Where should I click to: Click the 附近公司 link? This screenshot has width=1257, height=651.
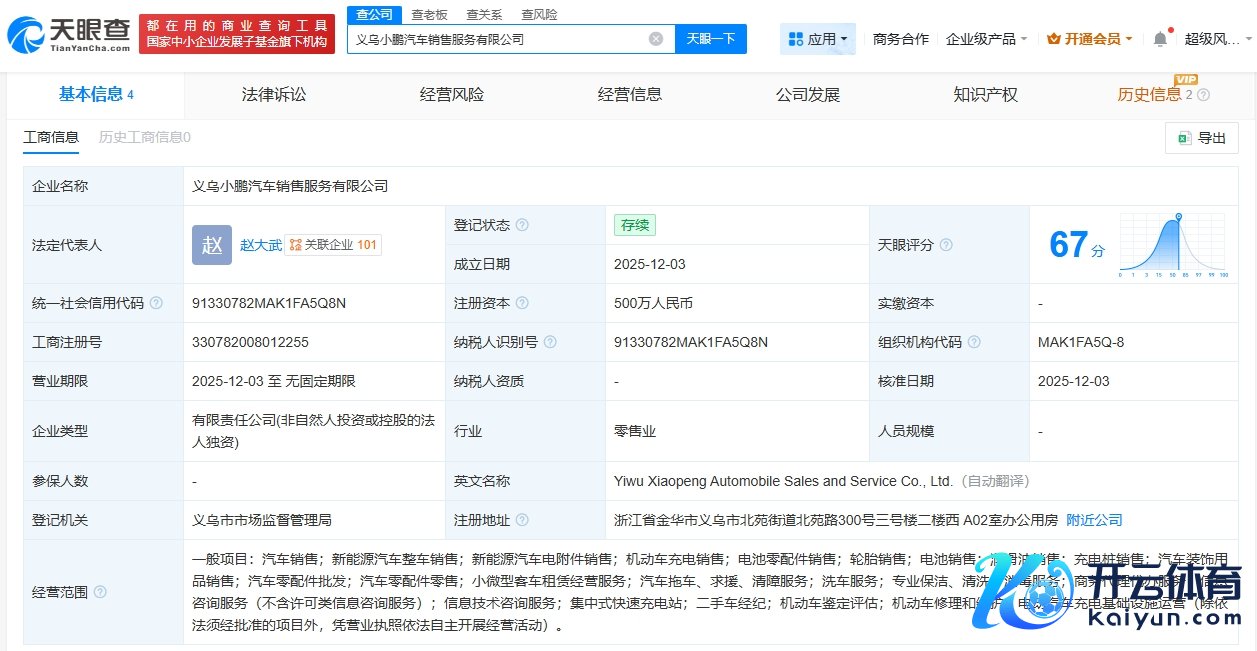1094,520
